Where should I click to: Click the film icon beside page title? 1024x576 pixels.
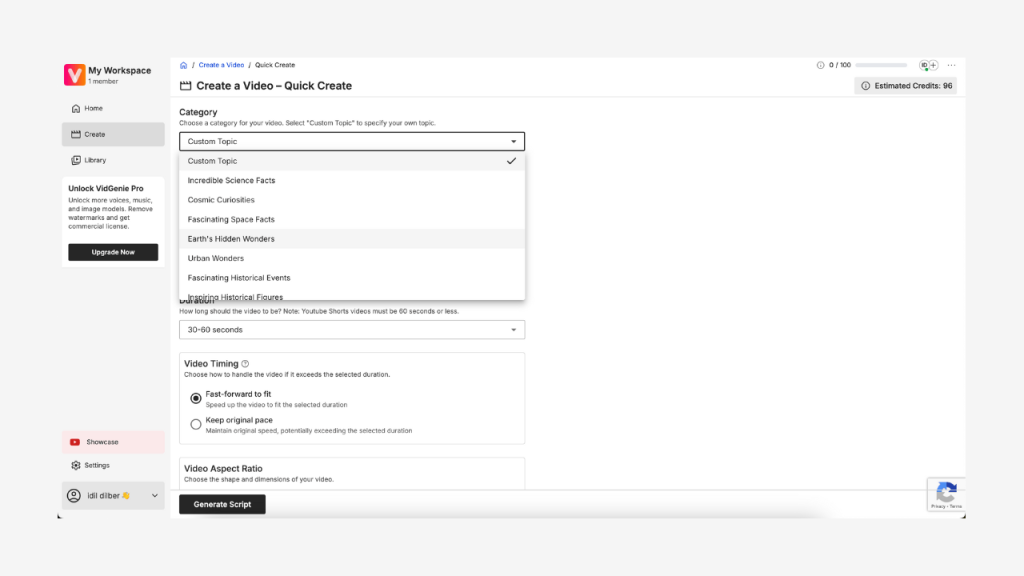[x=185, y=86]
